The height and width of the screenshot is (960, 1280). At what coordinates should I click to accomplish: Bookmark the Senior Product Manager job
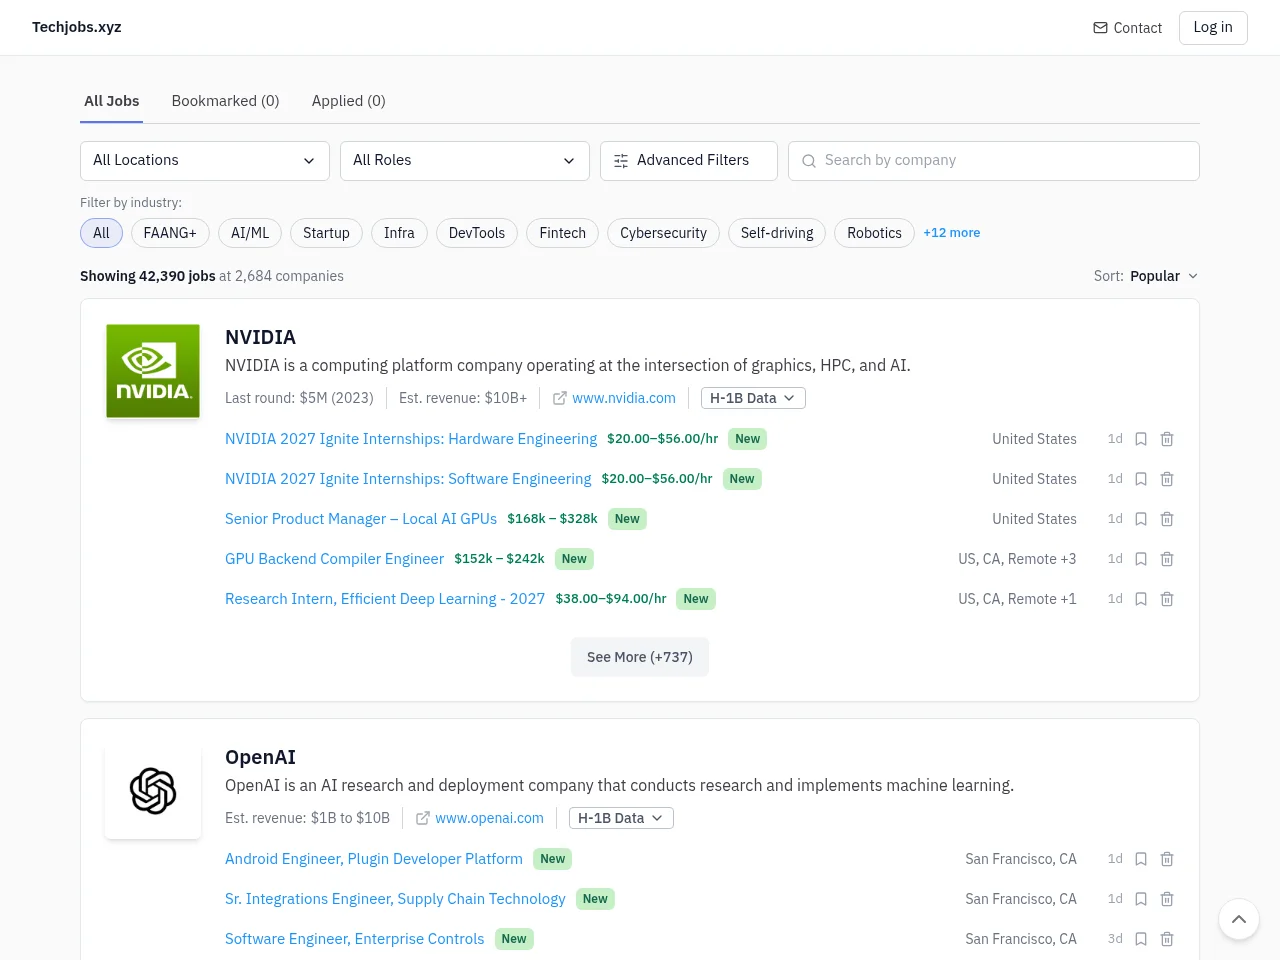tap(1141, 519)
